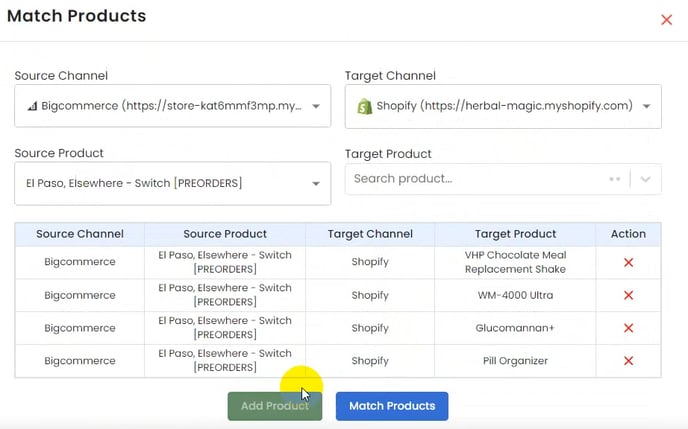The width and height of the screenshot is (688, 429).
Task: Select the Pill Organizer cell
Action: click(515, 361)
